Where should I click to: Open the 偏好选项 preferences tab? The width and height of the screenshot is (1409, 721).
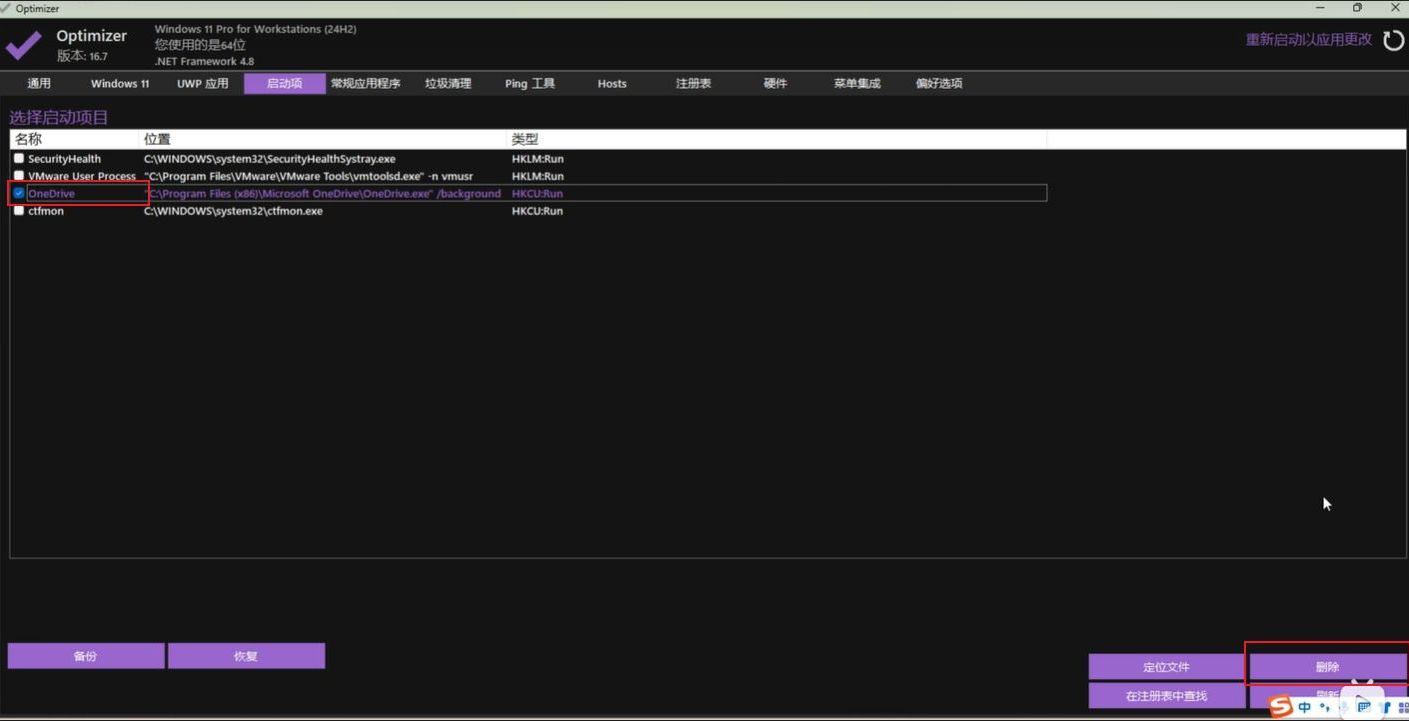[x=938, y=84]
